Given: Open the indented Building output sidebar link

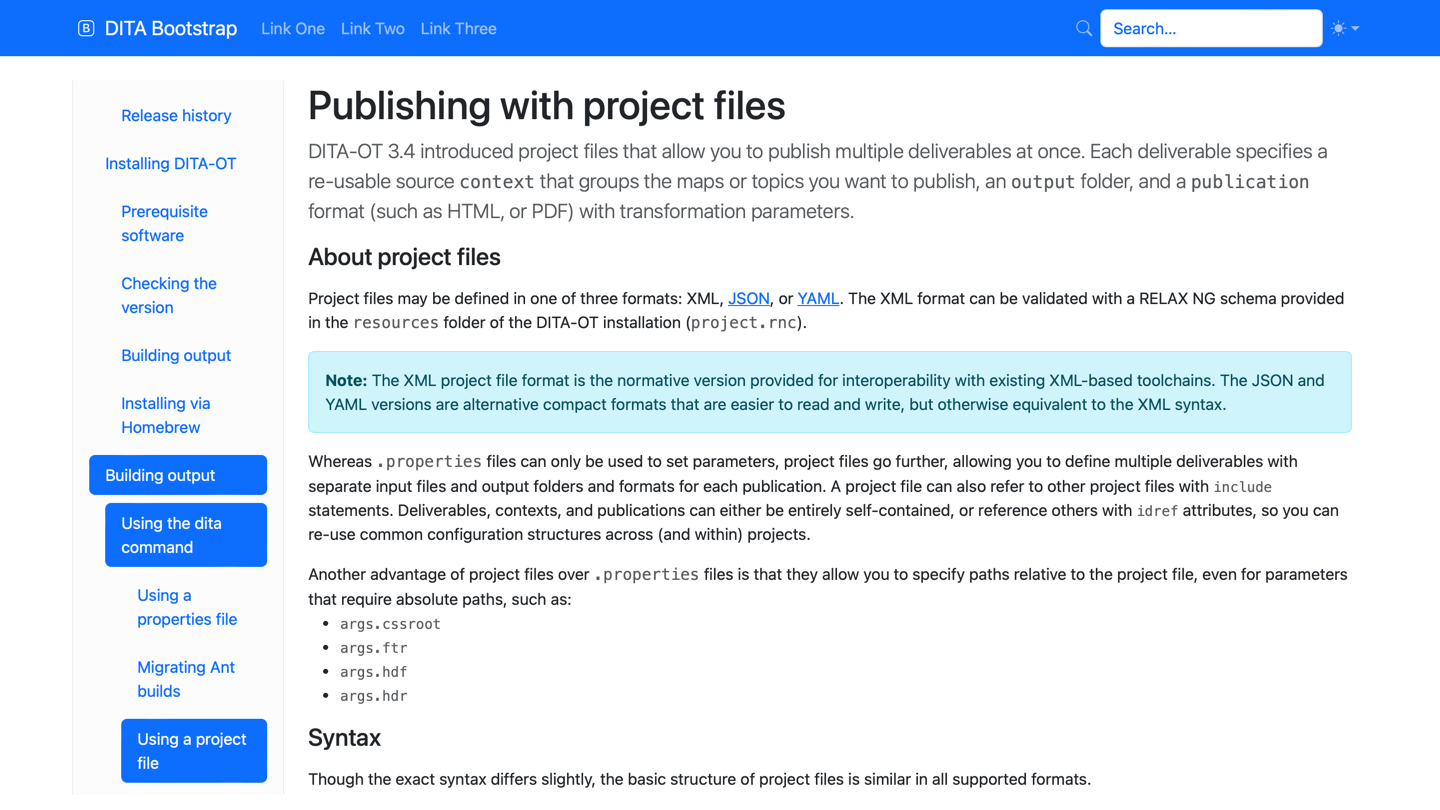Looking at the screenshot, I should 176,356.
